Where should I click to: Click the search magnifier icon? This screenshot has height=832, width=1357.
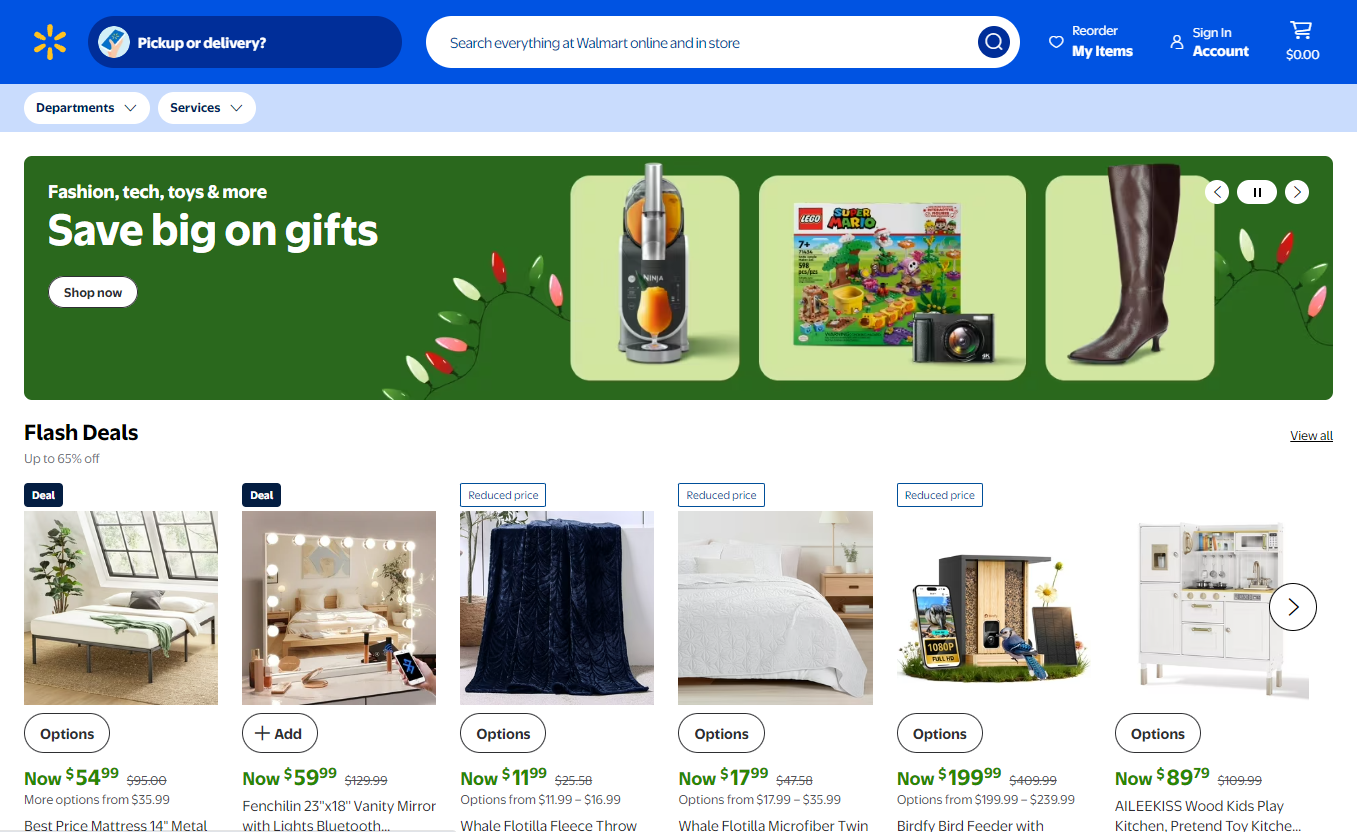[994, 42]
